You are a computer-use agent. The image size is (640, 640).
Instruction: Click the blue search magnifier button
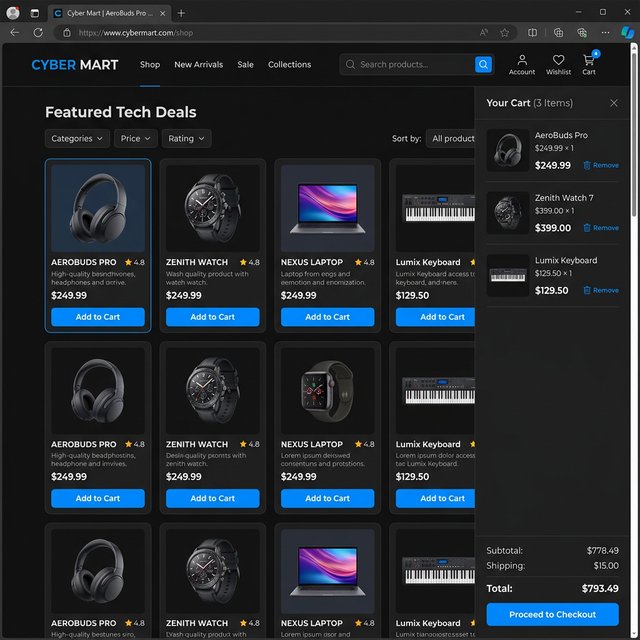click(x=483, y=64)
